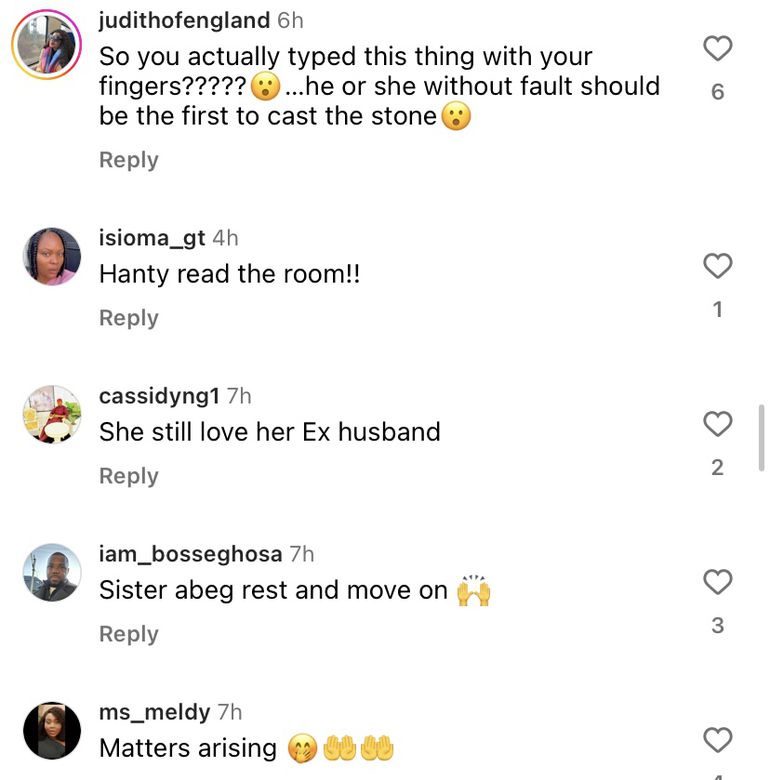The height and width of the screenshot is (780, 770).
Task: Open iam_bosseghosa username link
Action: pos(190,554)
